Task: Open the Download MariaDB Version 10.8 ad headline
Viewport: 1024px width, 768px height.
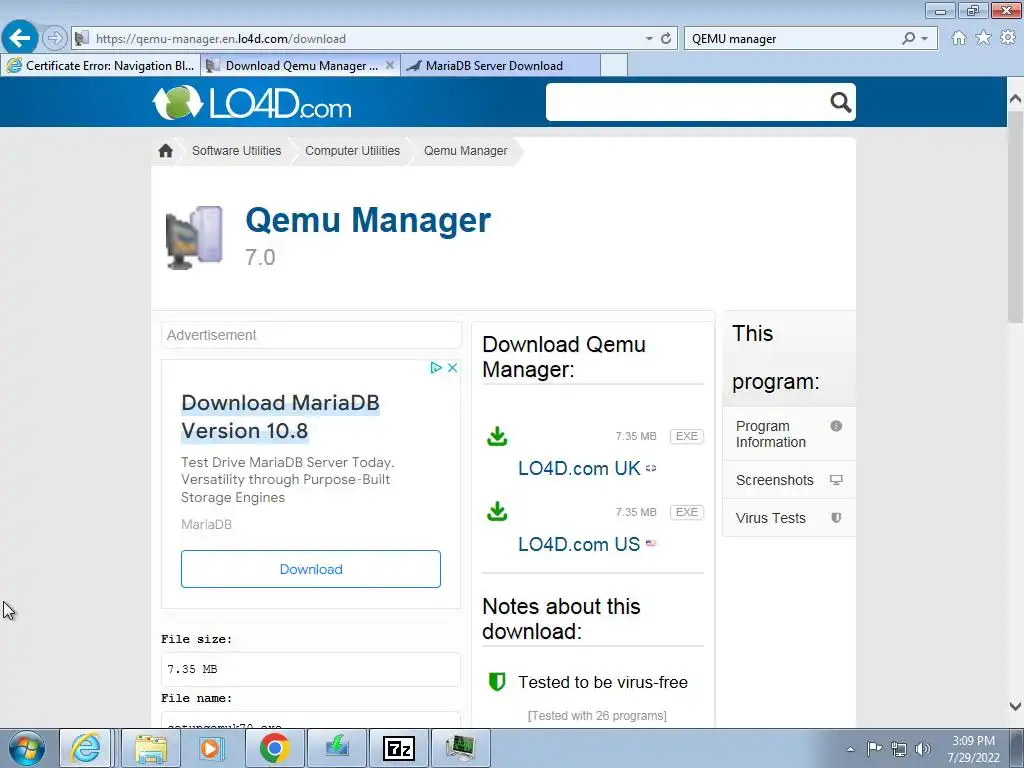Action: pyautogui.click(x=280, y=417)
